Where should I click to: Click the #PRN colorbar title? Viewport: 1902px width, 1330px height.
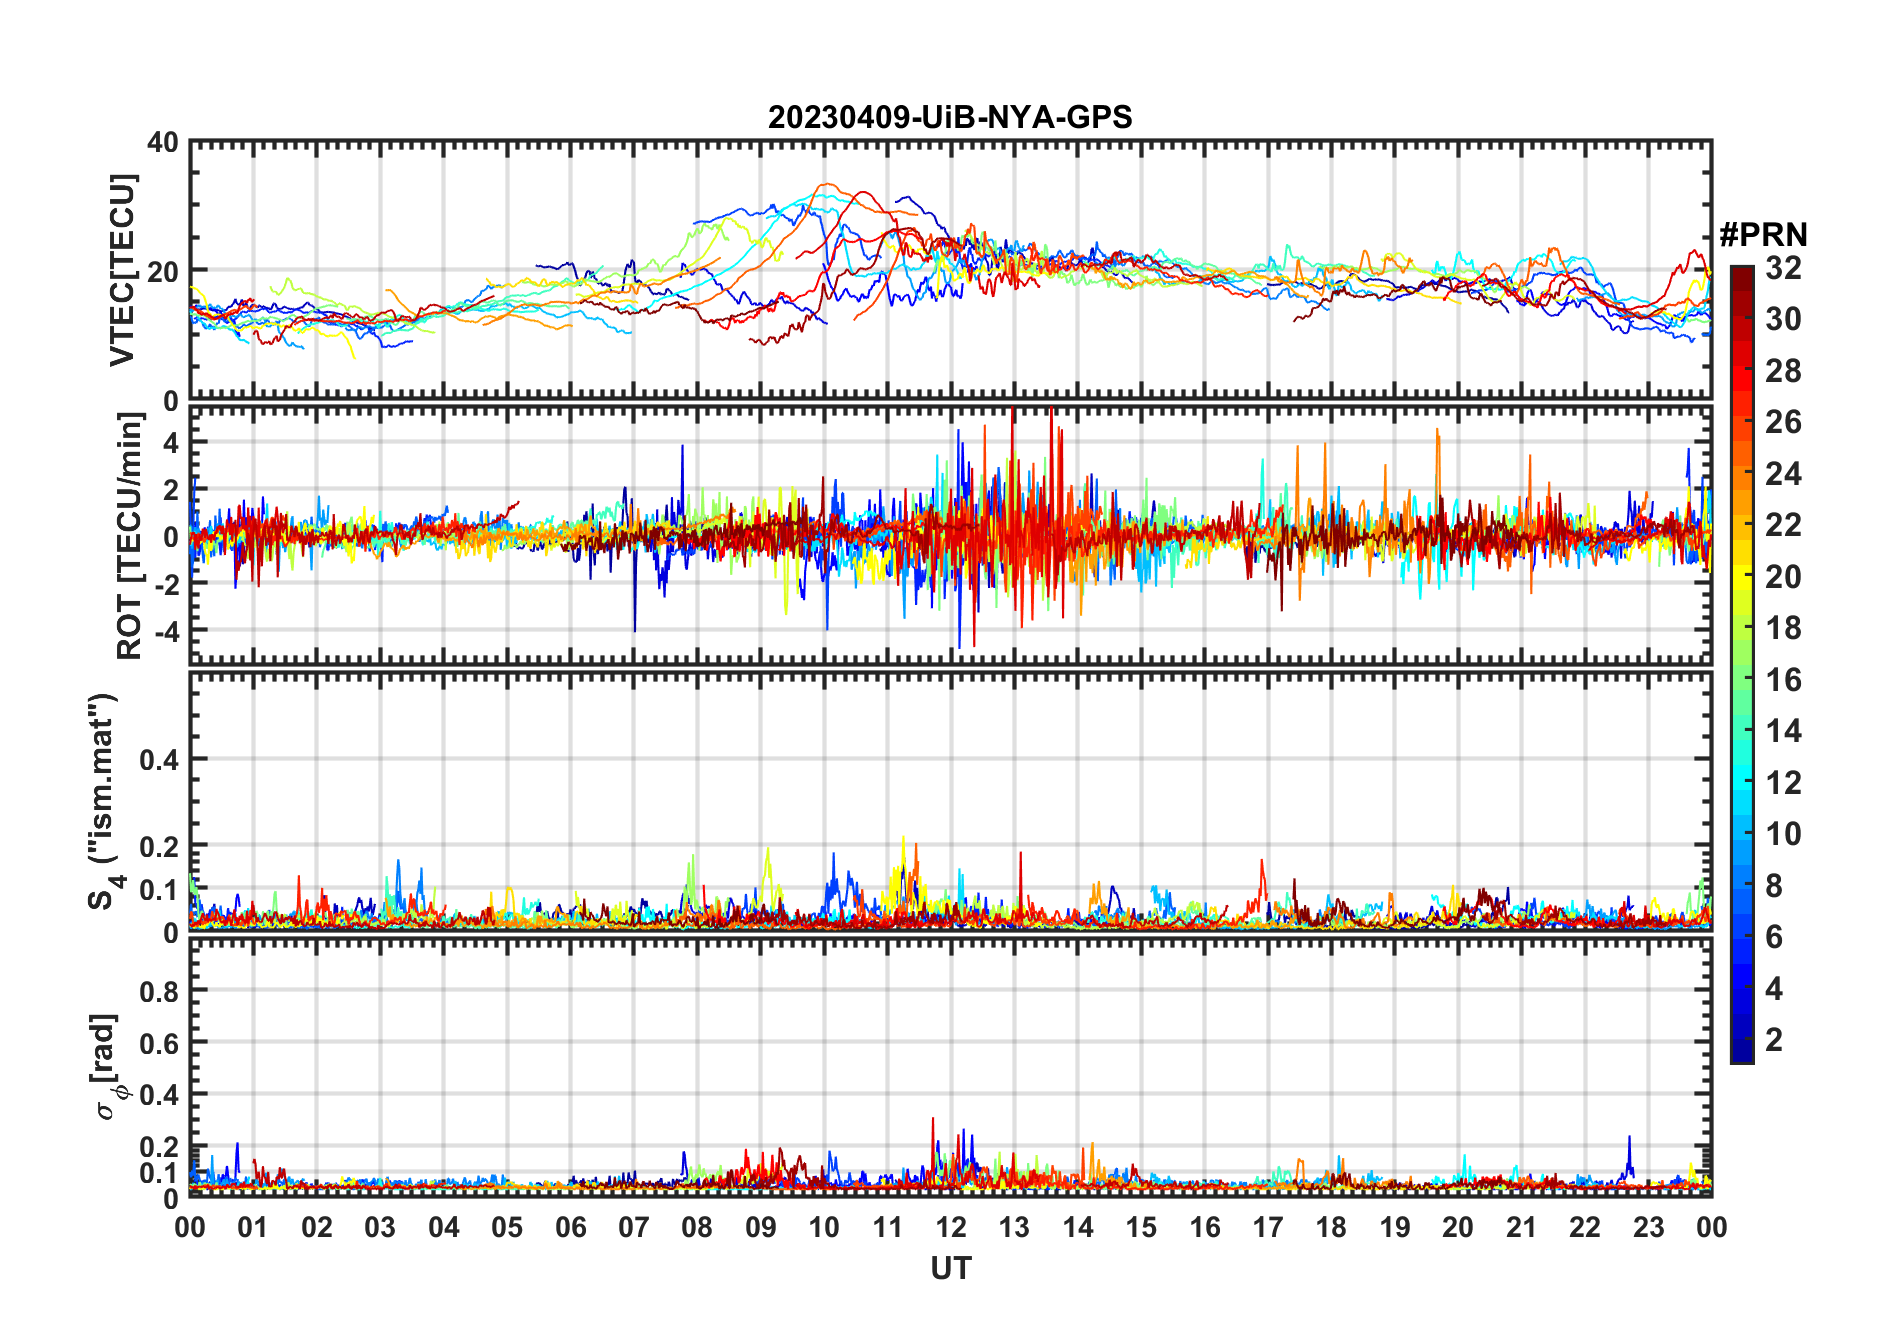point(1763,235)
